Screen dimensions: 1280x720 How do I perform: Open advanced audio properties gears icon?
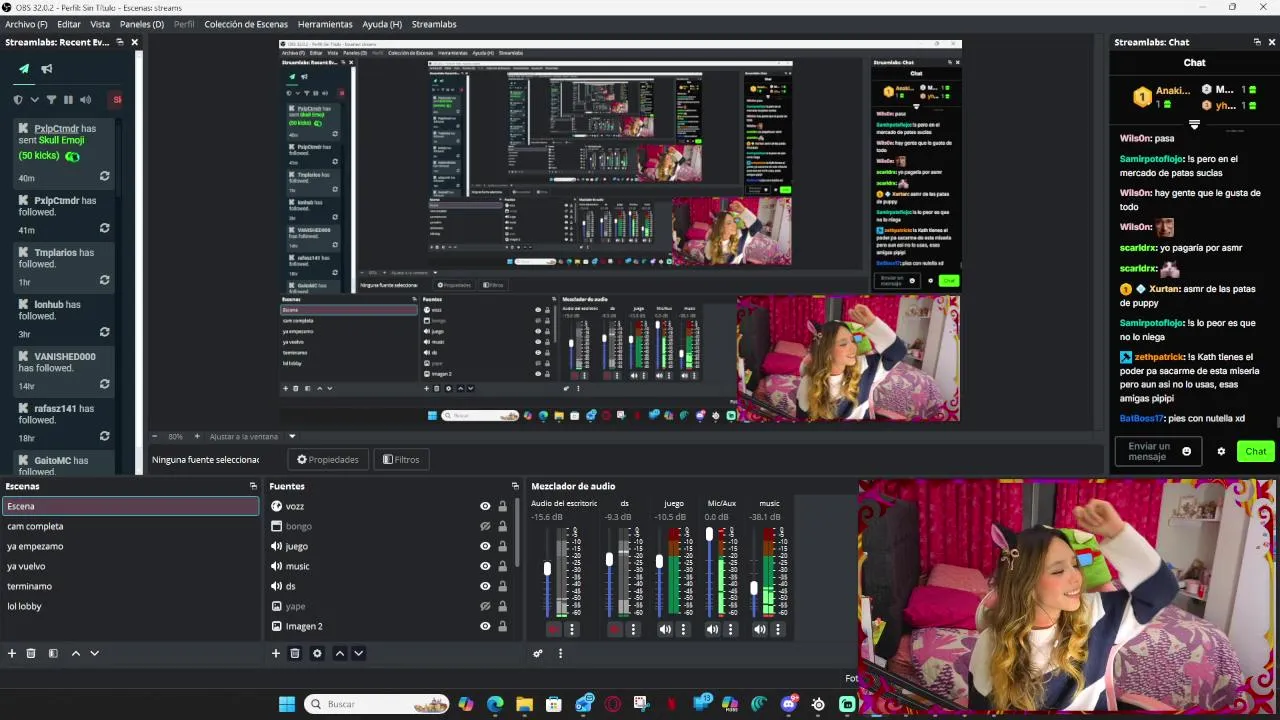(x=538, y=653)
